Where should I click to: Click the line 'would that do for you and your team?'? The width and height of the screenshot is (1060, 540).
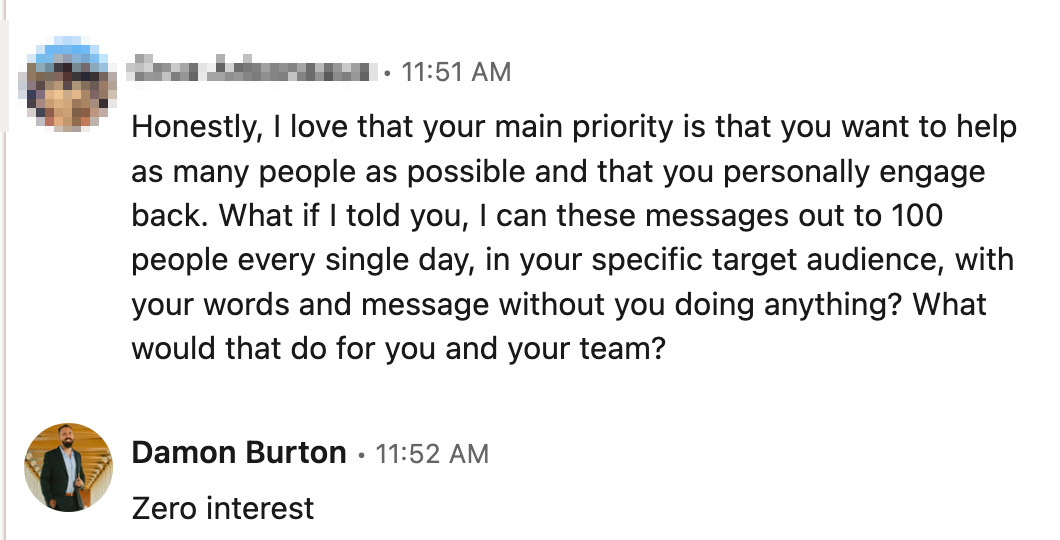pos(399,349)
